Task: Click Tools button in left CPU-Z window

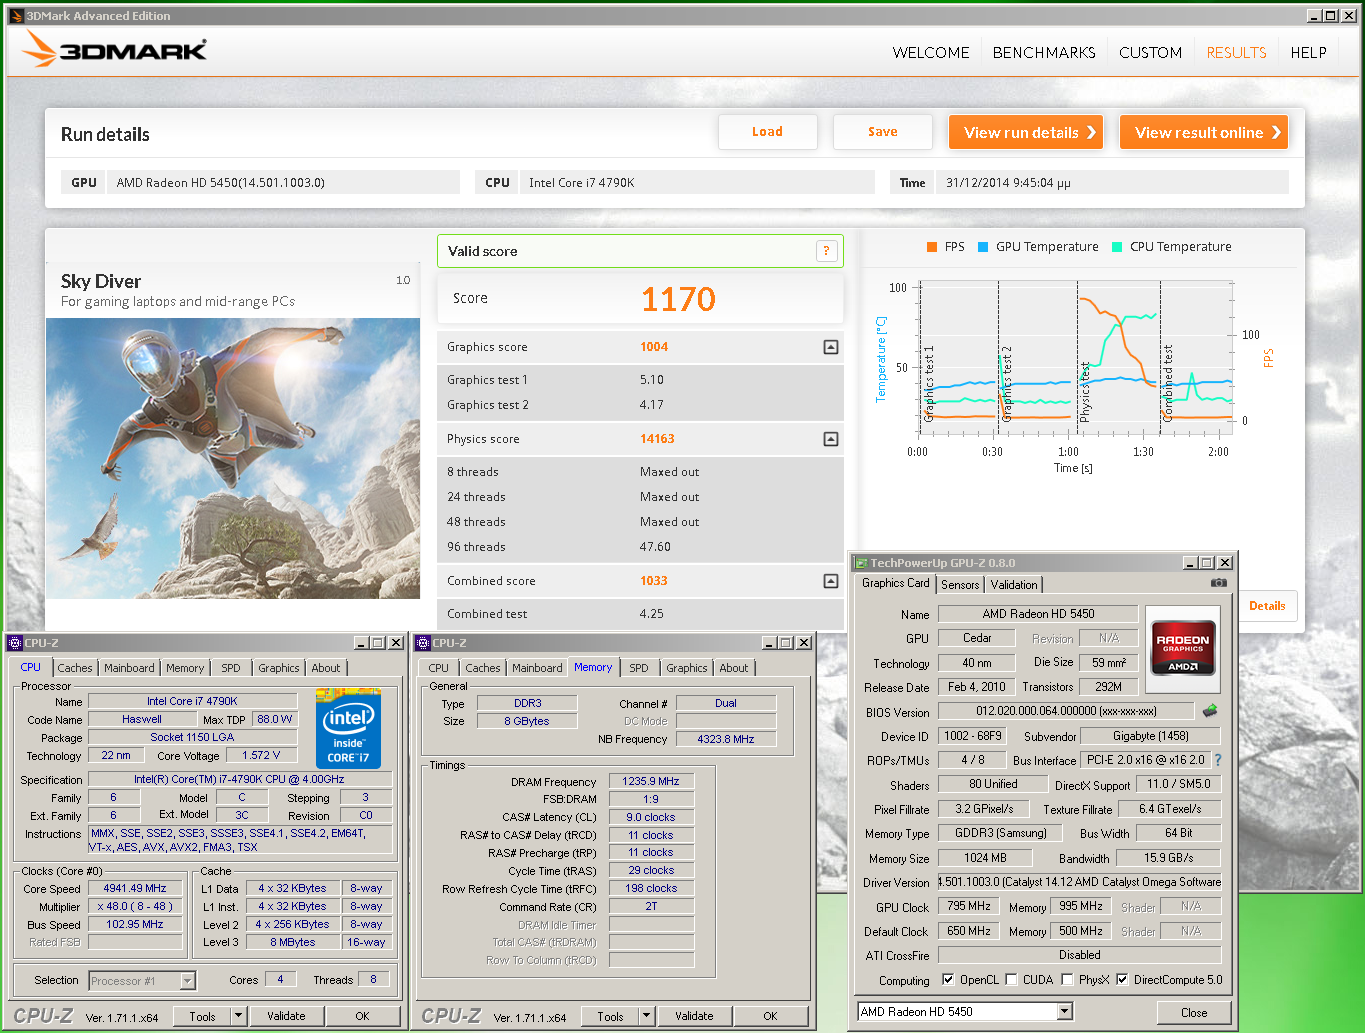Action: (203, 1016)
